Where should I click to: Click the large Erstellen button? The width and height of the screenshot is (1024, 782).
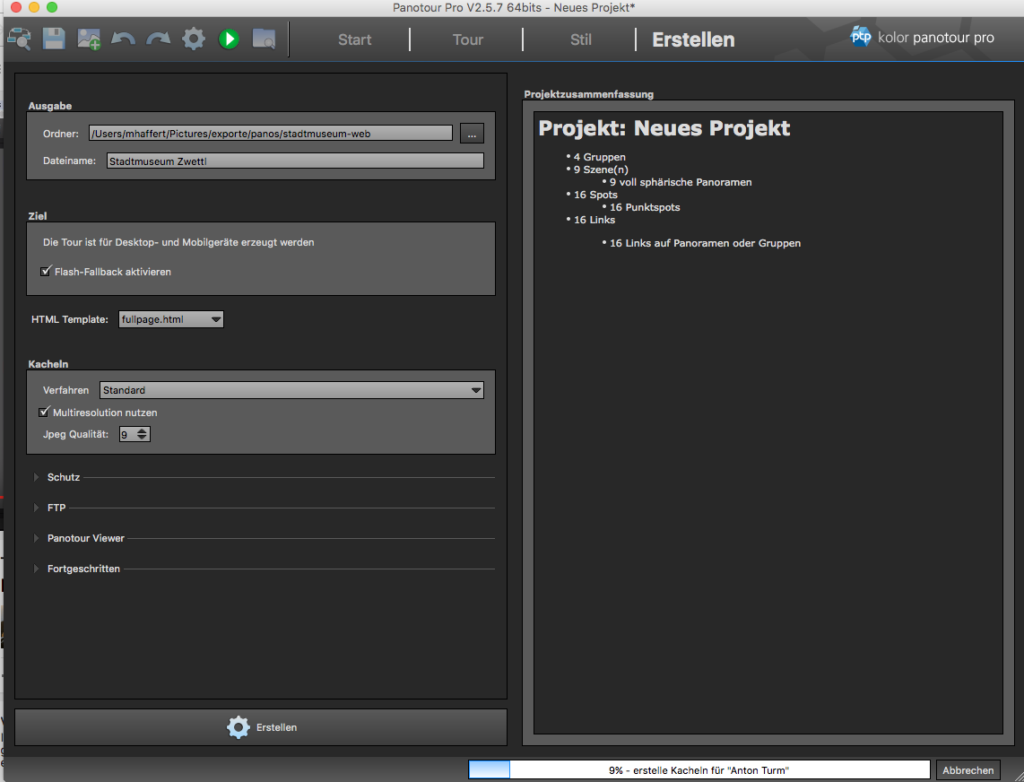261,727
